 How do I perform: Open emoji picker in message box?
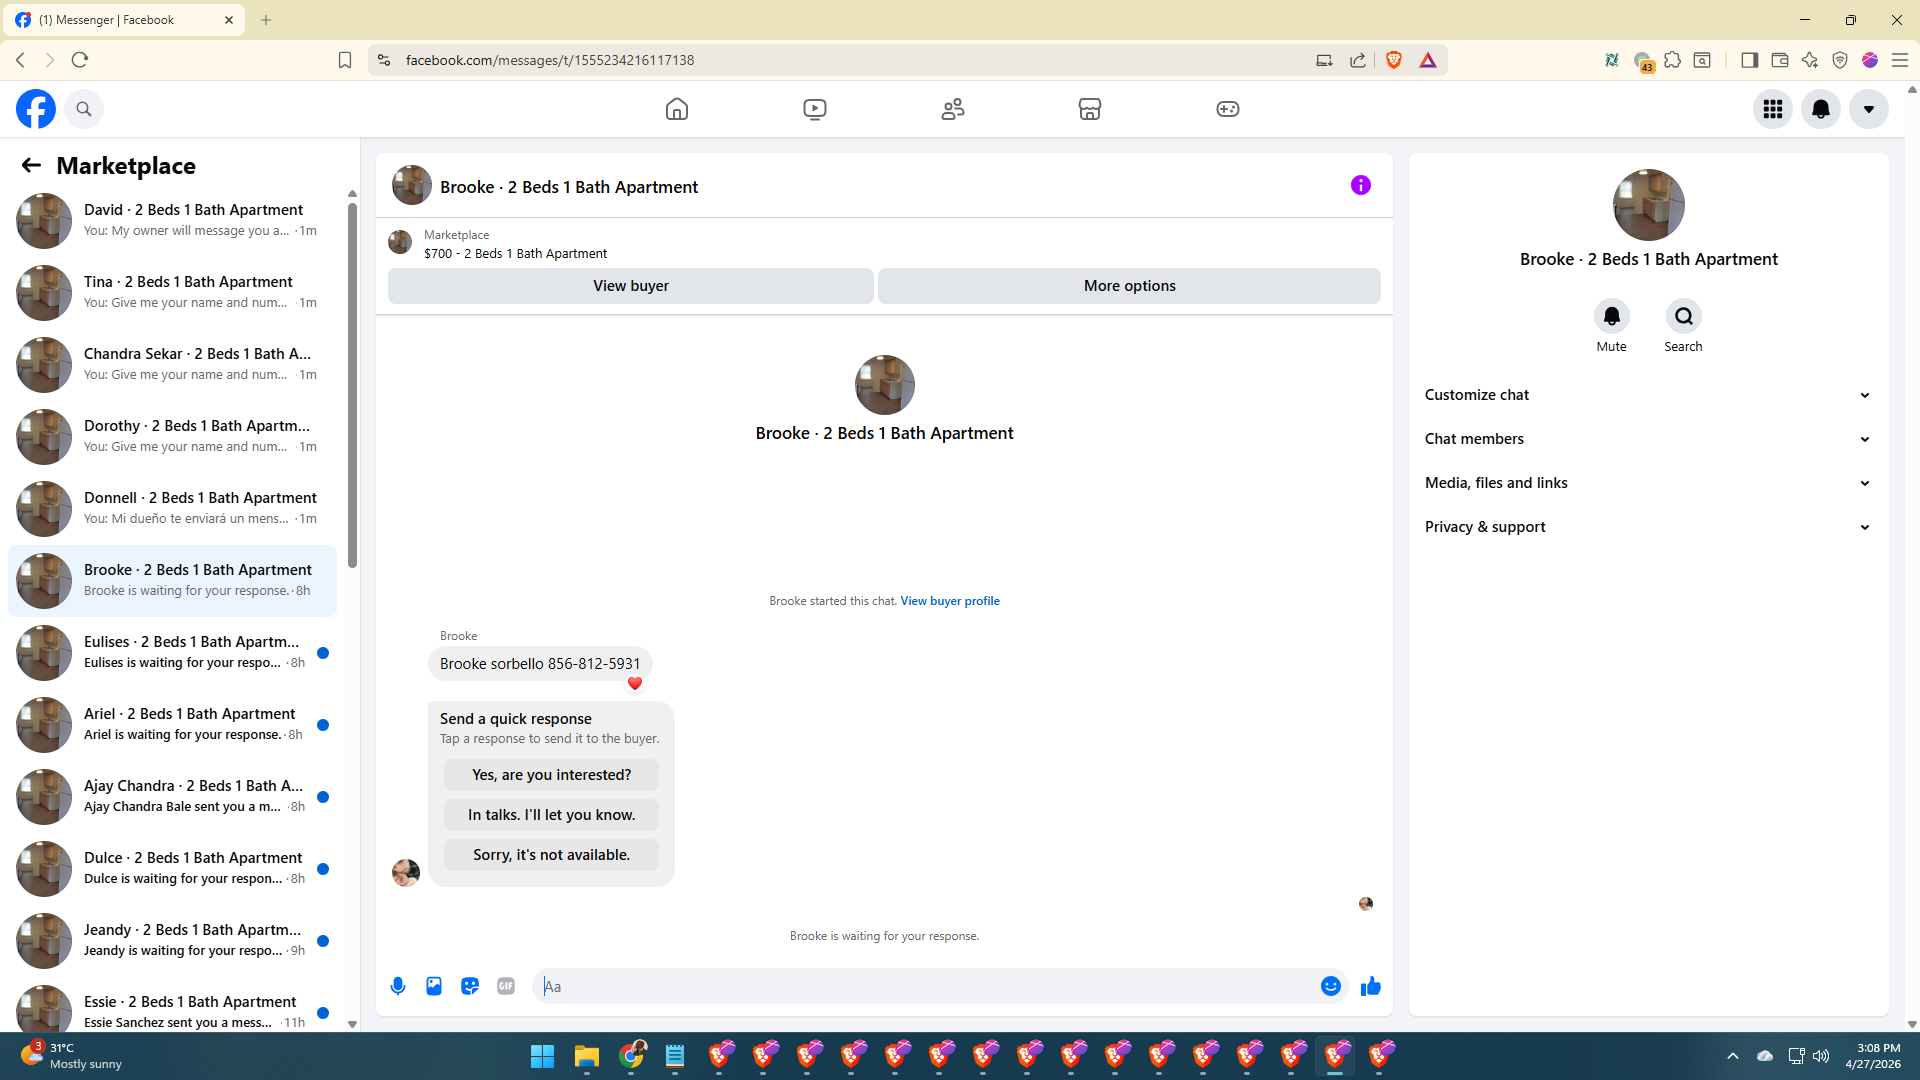click(x=1331, y=986)
